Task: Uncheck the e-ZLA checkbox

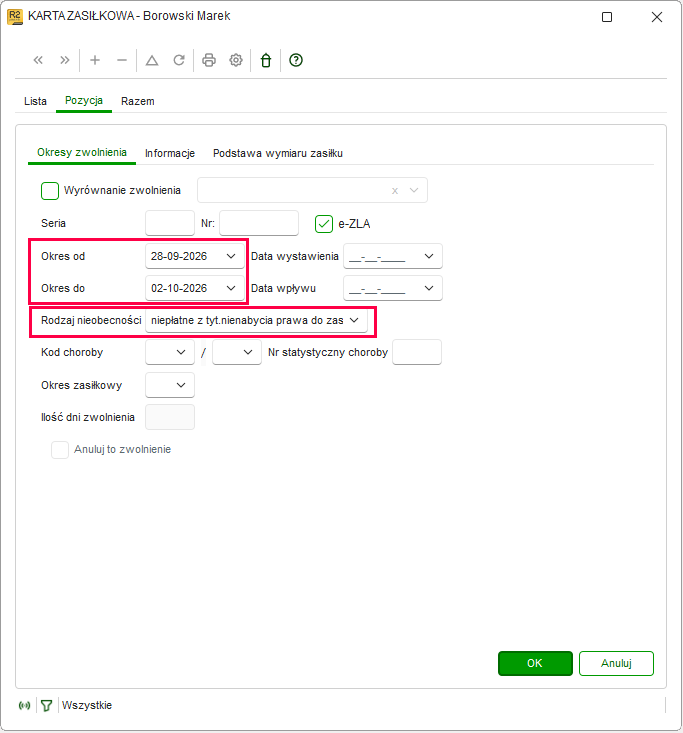Action: [324, 224]
